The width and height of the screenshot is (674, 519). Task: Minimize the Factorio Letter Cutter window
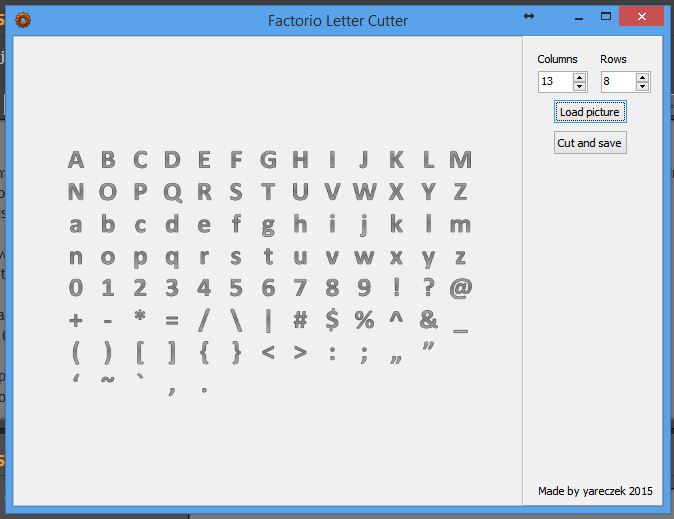click(579, 19)
